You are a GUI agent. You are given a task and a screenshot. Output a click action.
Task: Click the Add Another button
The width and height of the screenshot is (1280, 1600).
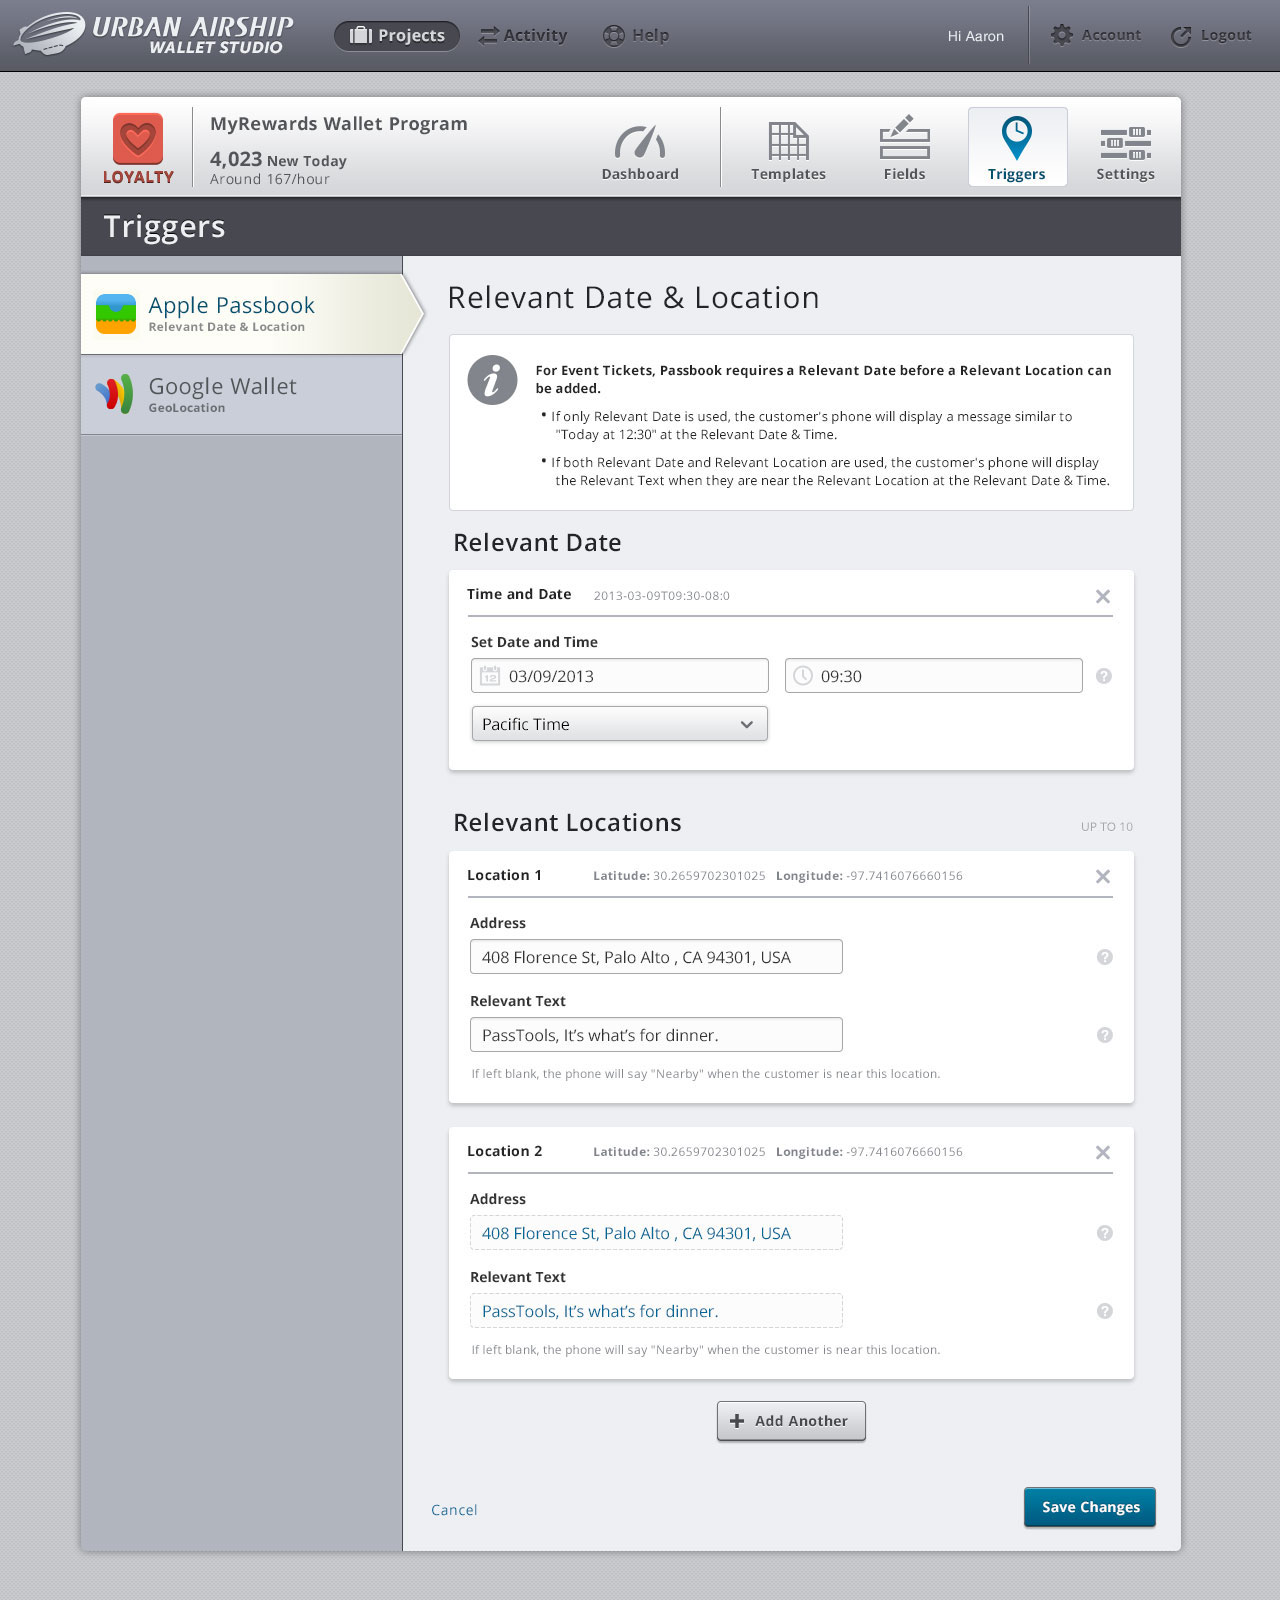point(791,1421)
